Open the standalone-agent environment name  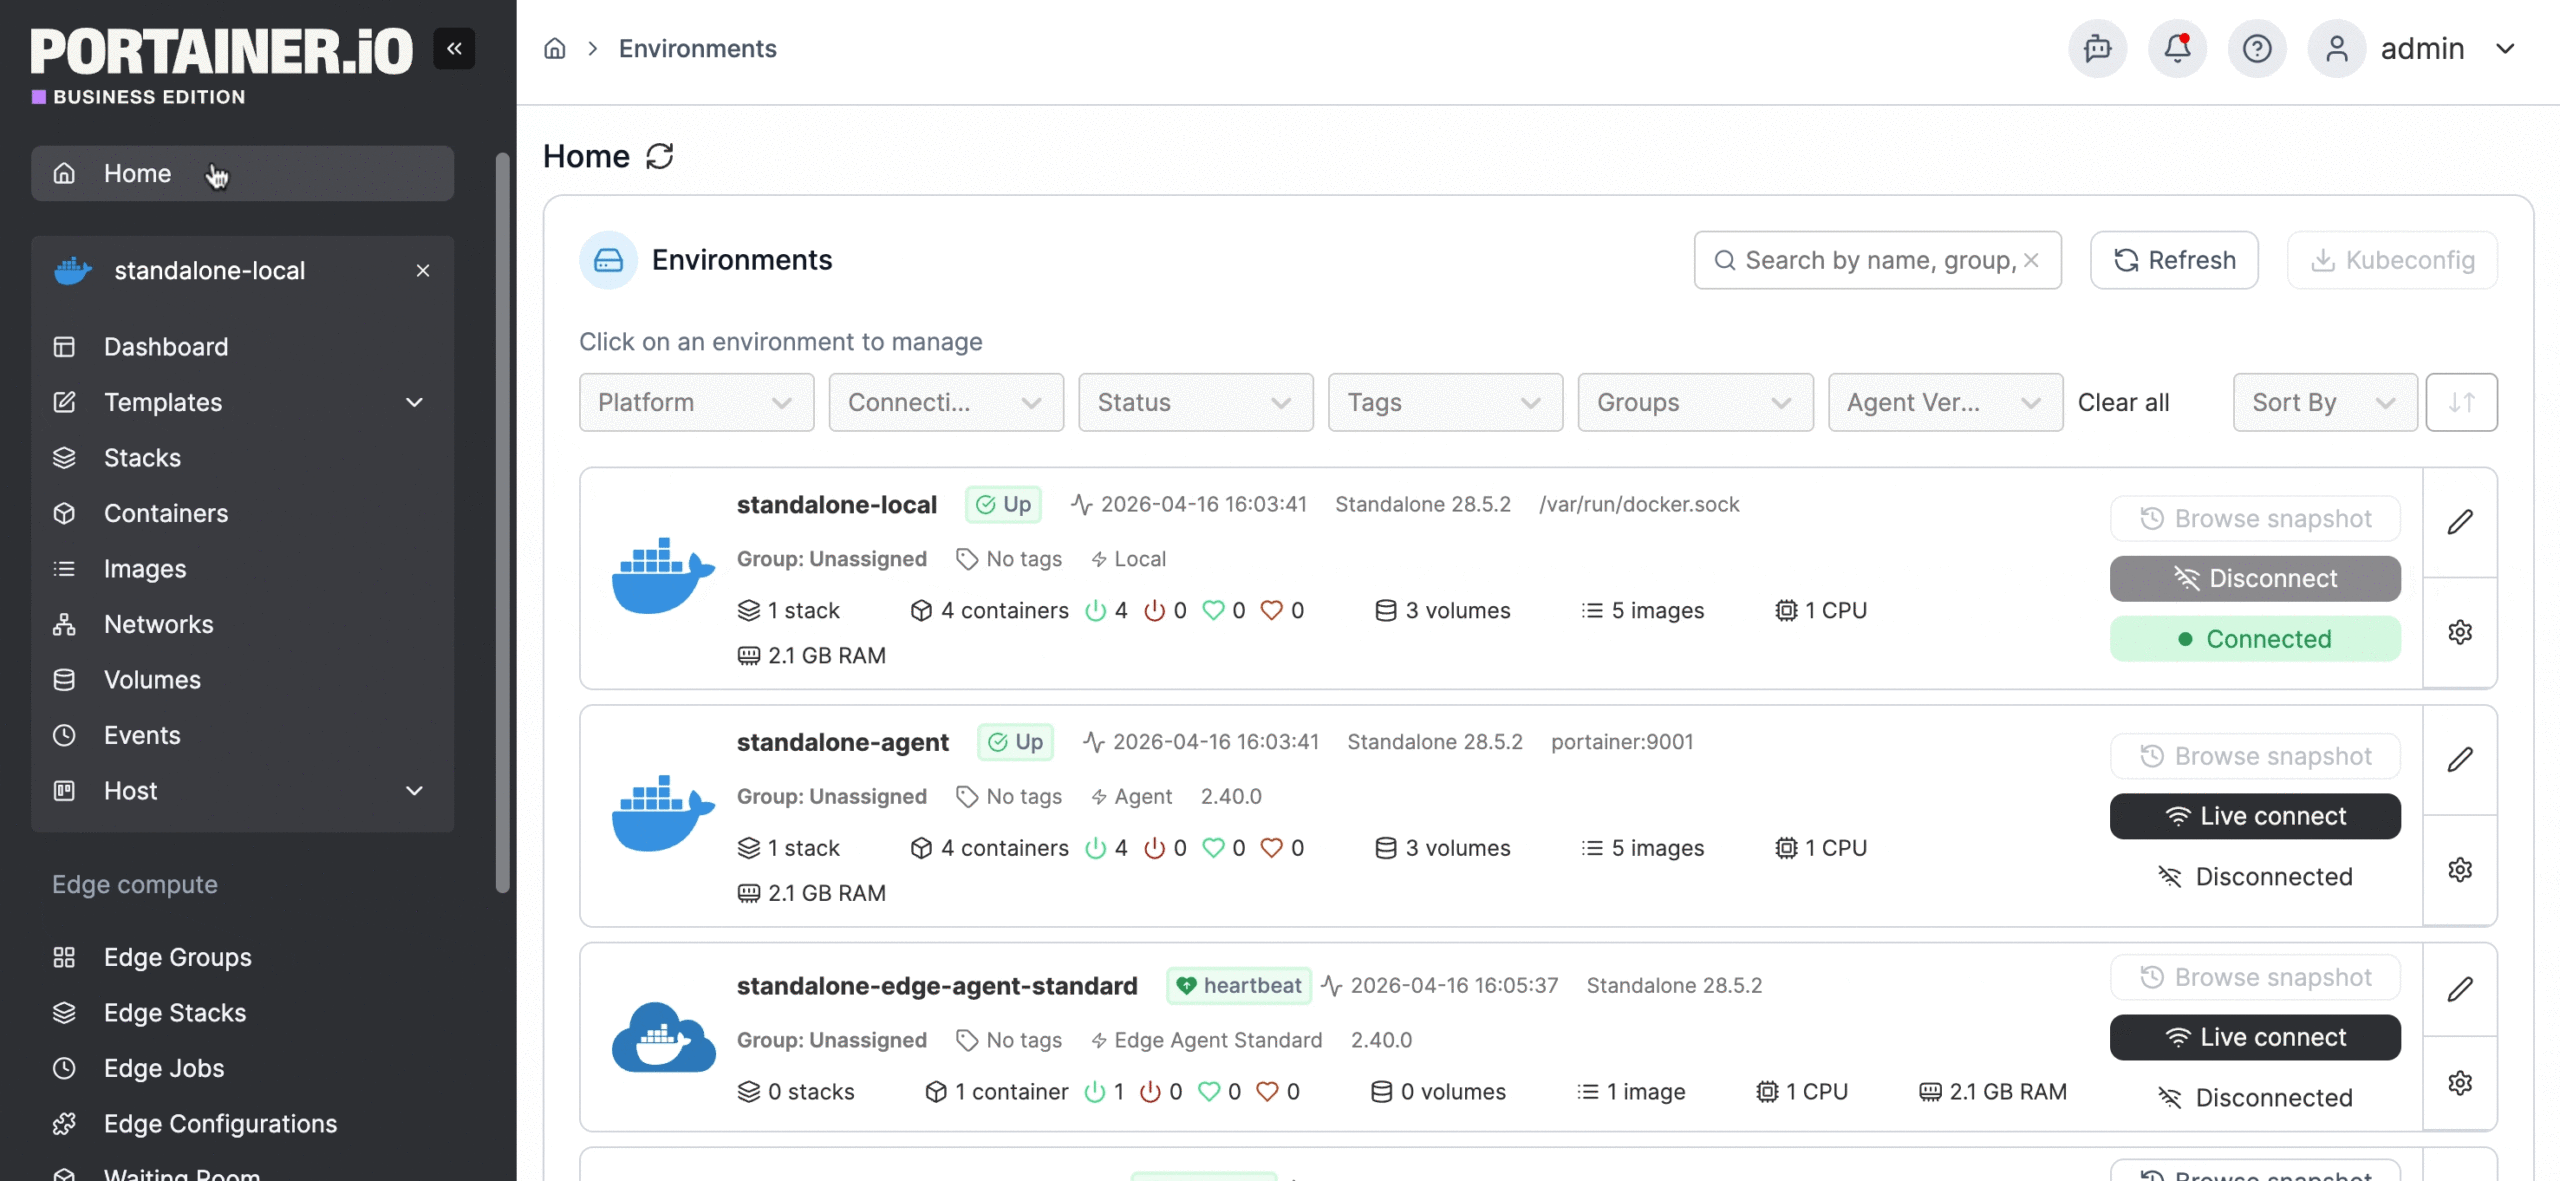tap(842, 742)
